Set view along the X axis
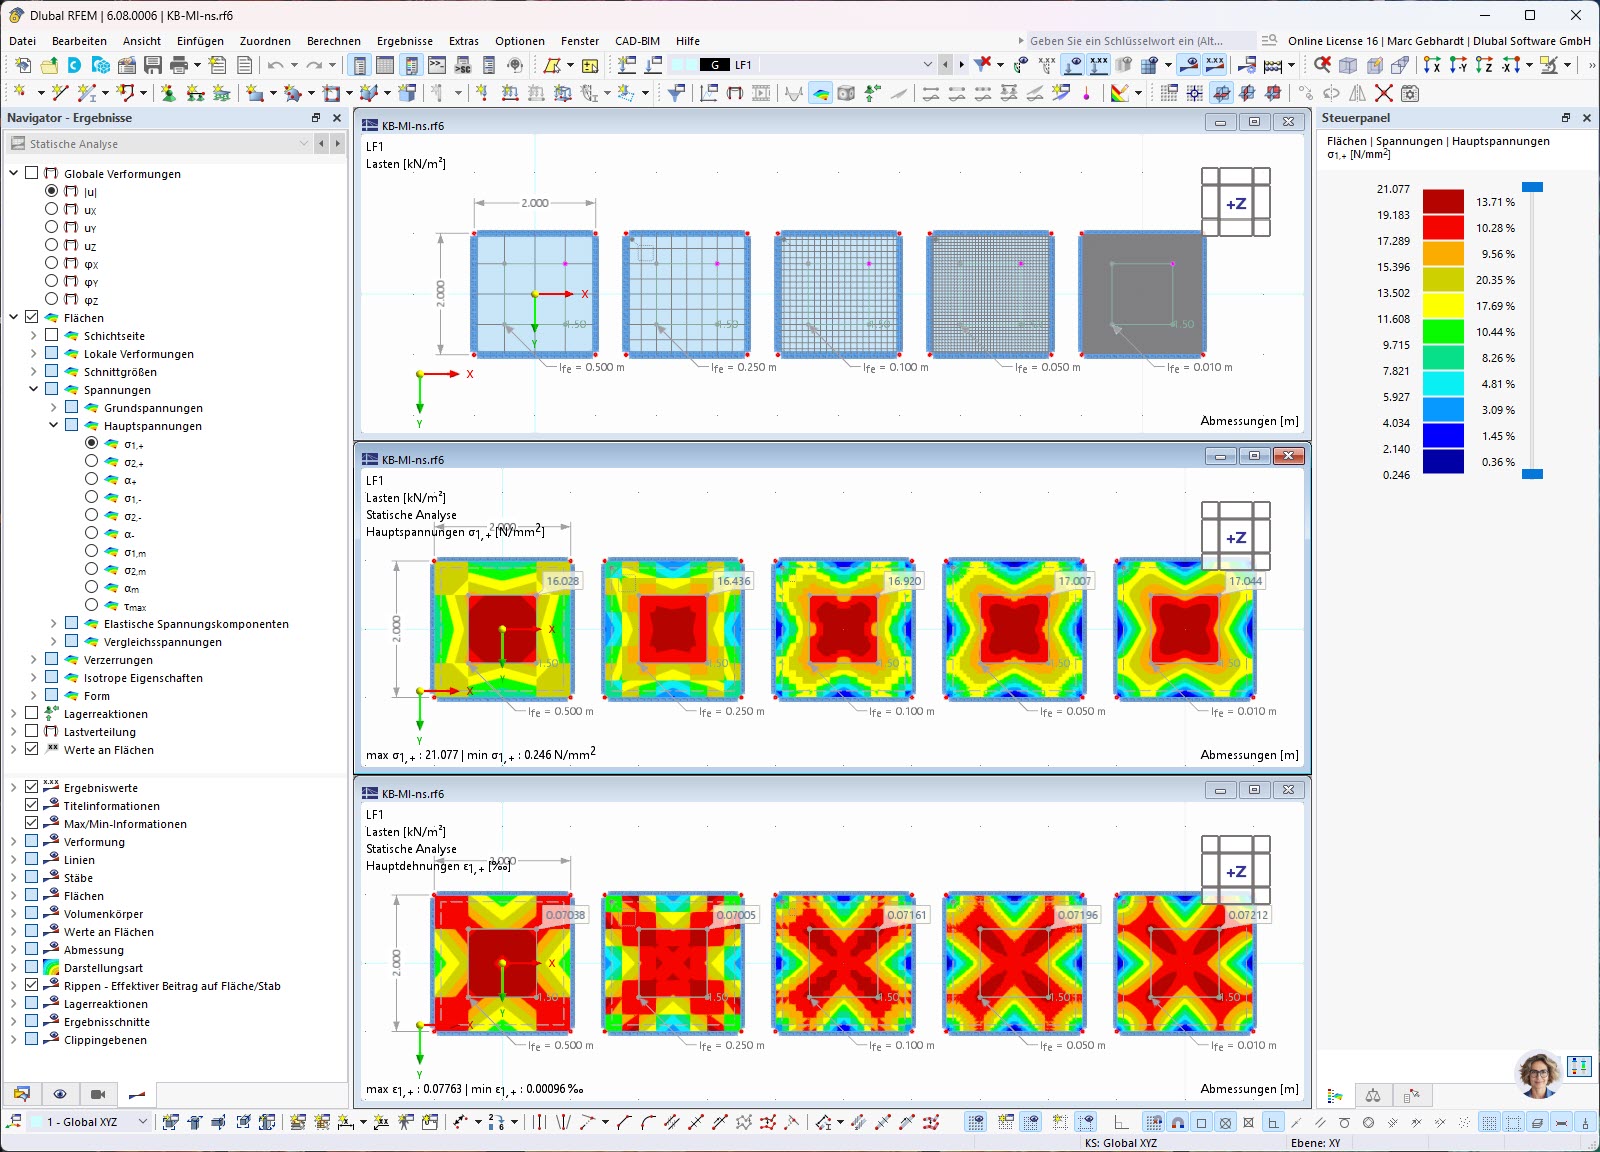The width and height of the screenshot is (1600, 1152). coord(1432,65)
